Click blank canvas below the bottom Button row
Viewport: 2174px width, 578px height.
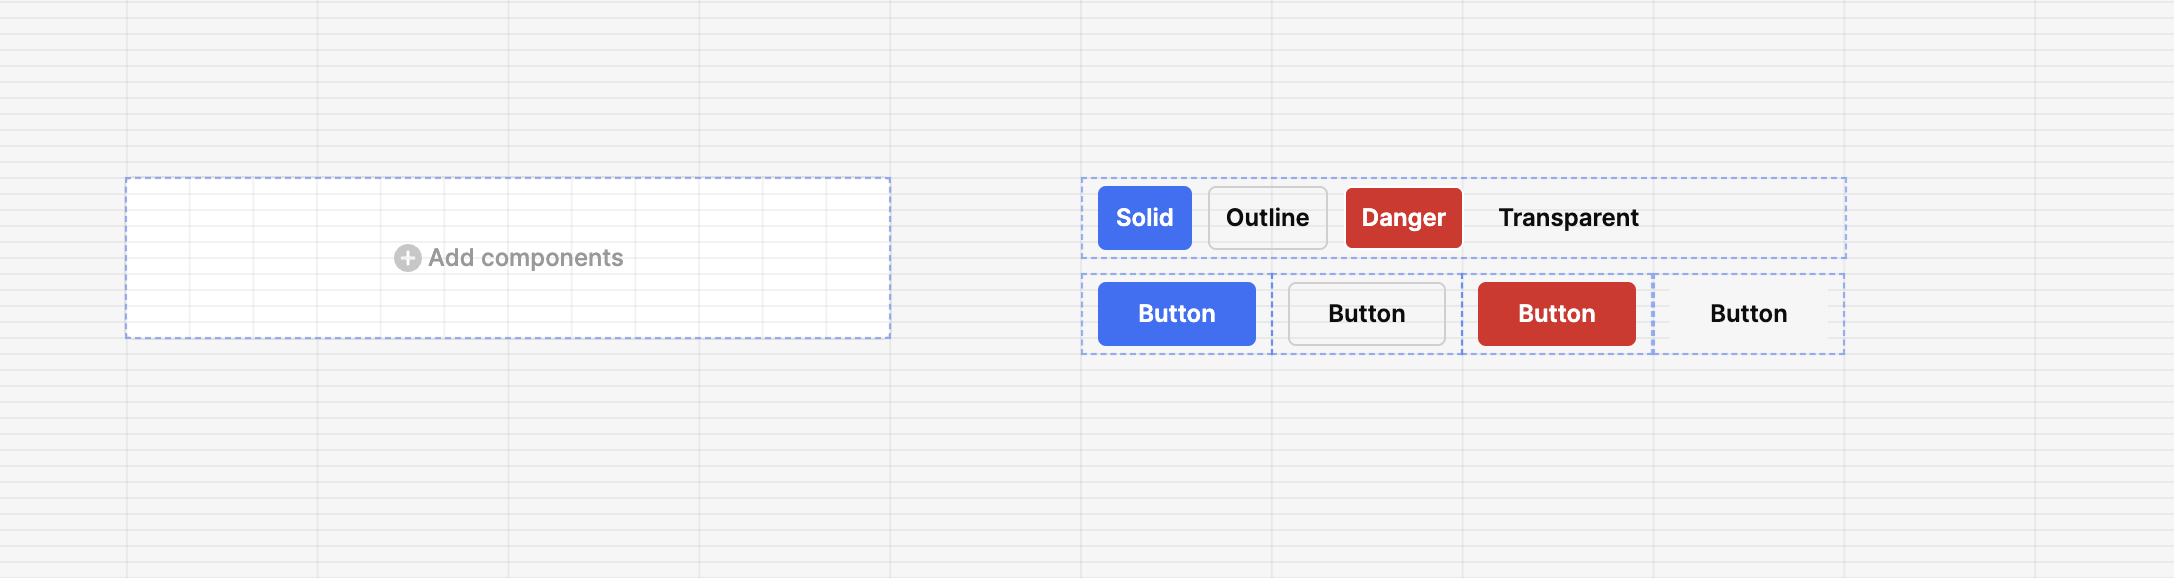coord(1460,450)
